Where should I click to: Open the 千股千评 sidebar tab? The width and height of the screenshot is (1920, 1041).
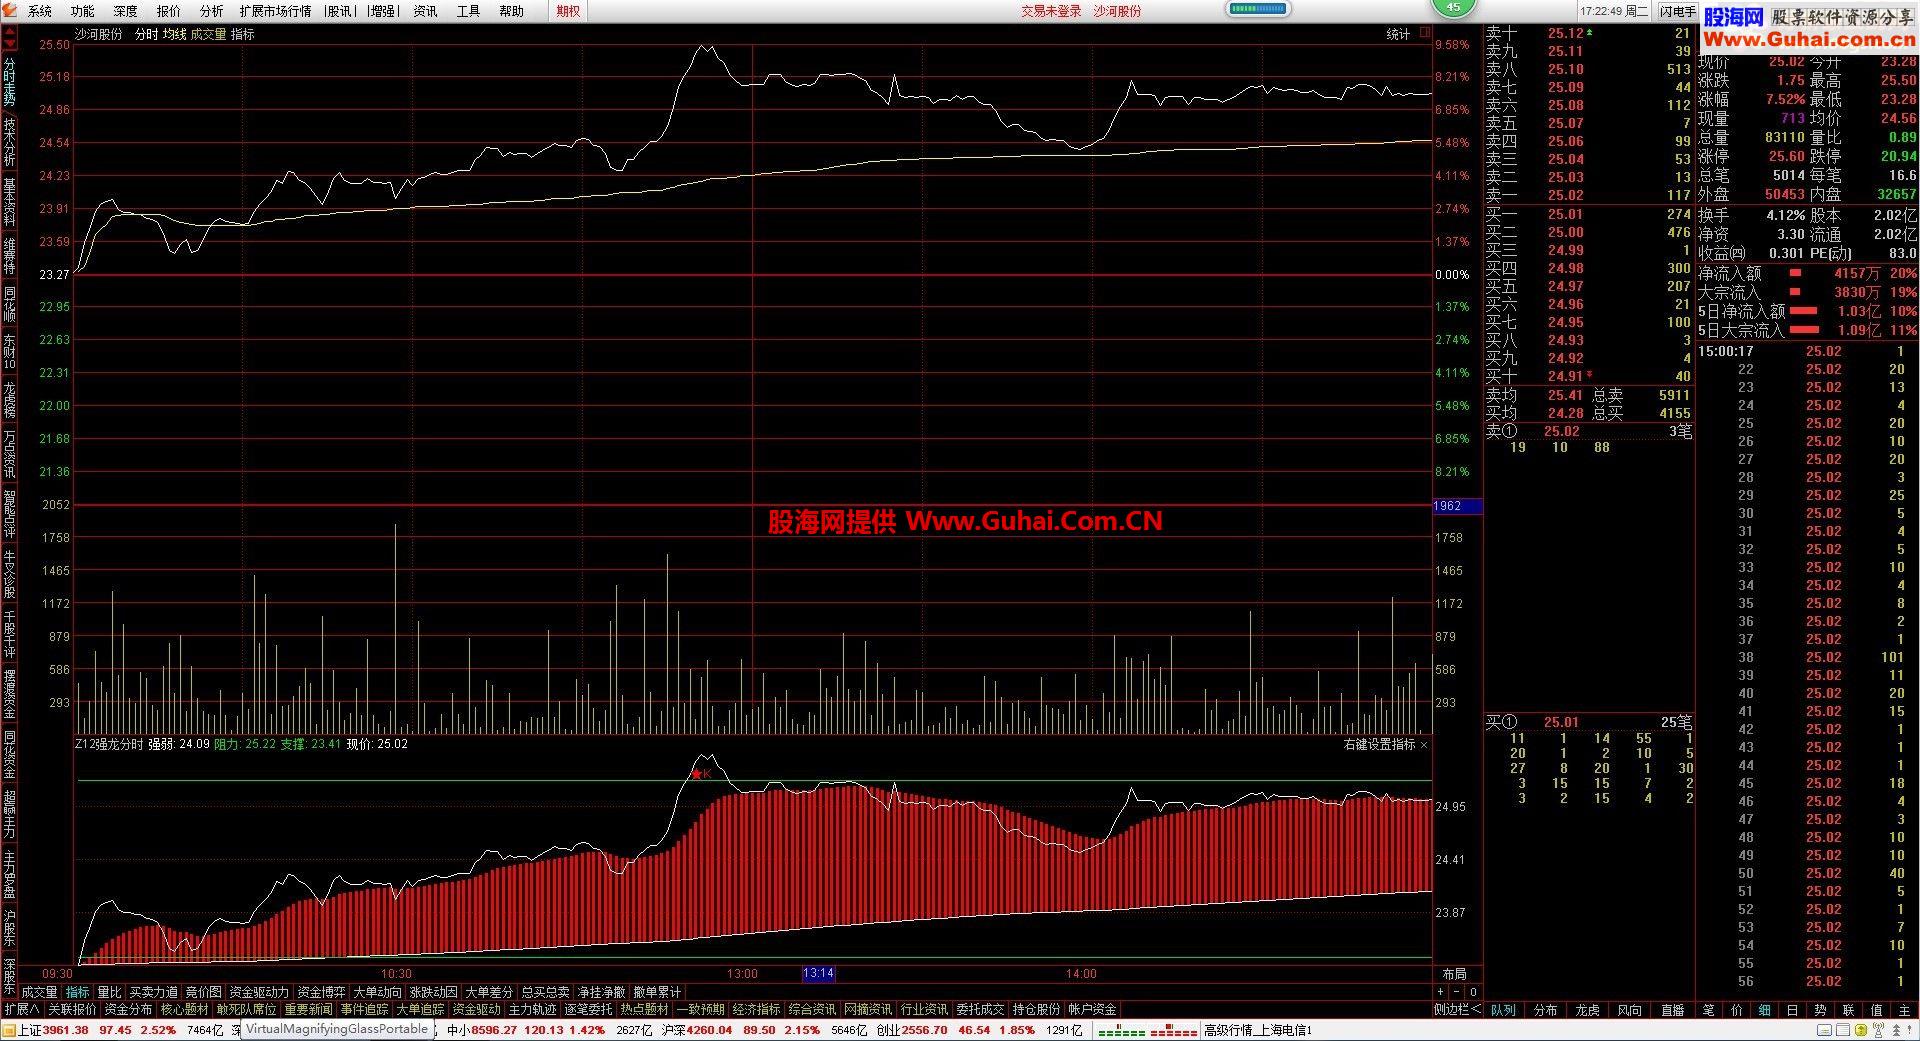click(x=9, y=634)
